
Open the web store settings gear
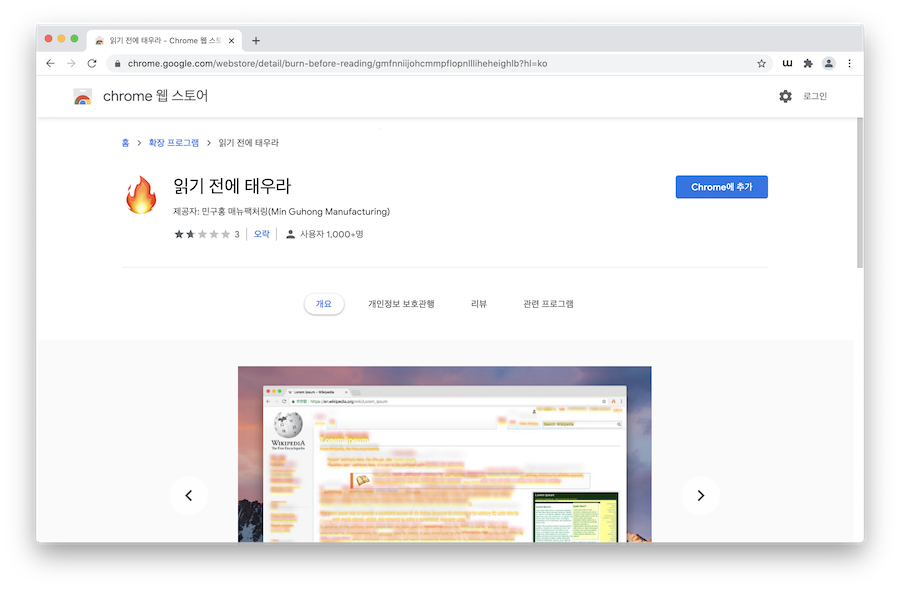pyautogui.click(x=785, y=96)
